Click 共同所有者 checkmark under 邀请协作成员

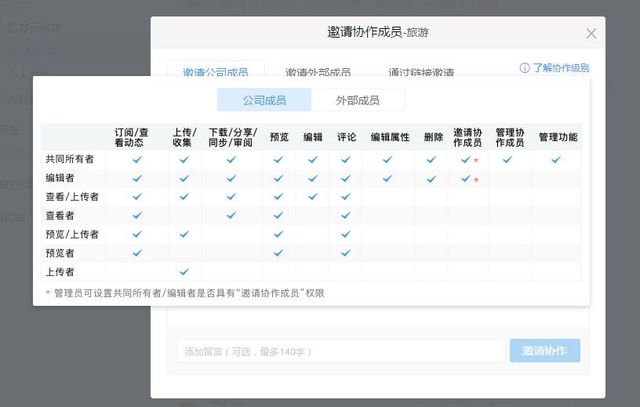click(466, 160)
